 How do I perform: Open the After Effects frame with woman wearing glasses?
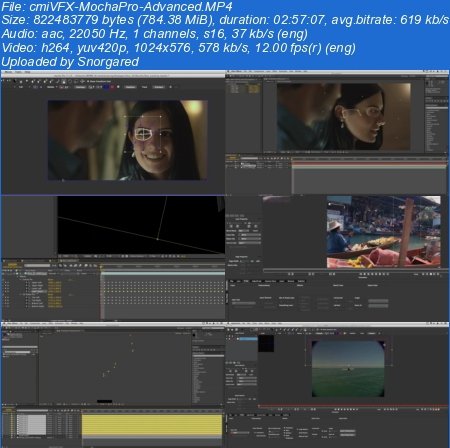[337, 132]
